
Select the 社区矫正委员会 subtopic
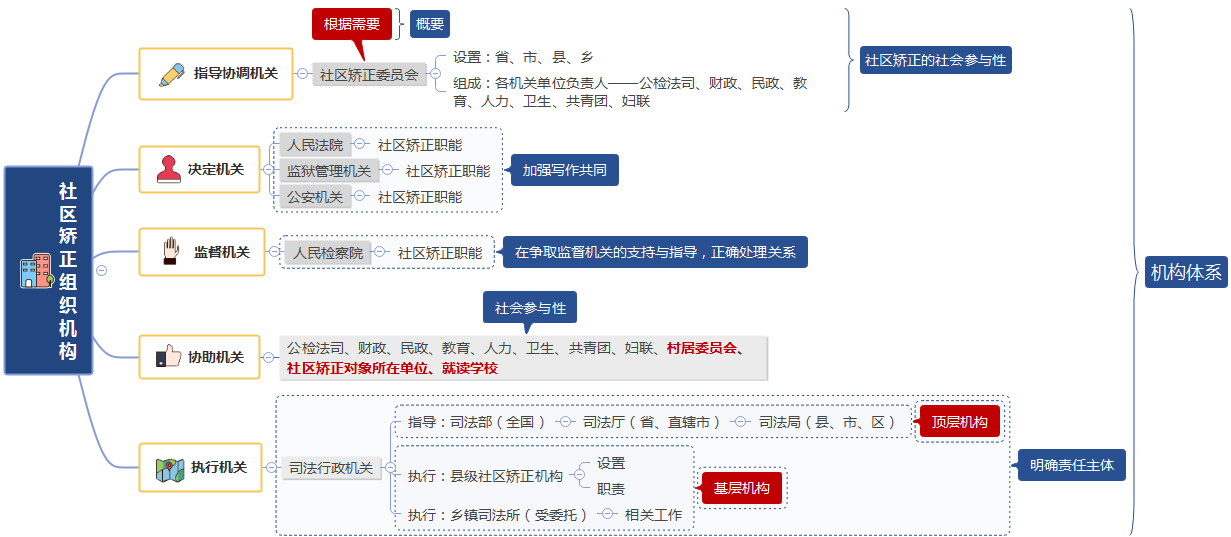coord(369,74)
